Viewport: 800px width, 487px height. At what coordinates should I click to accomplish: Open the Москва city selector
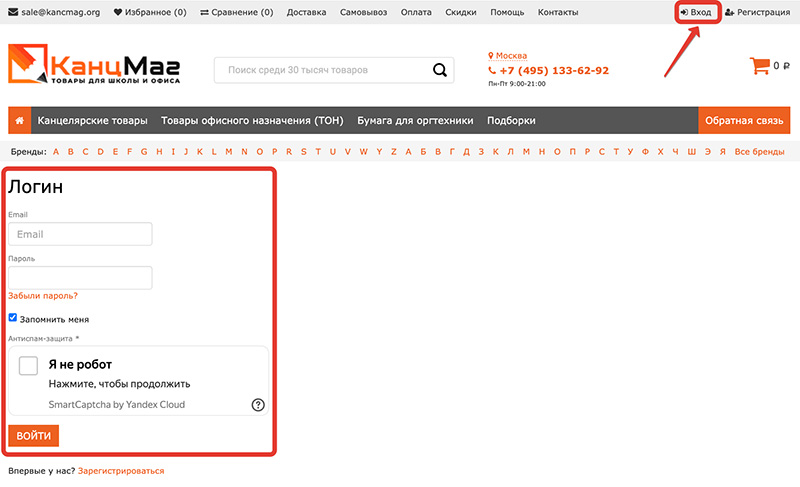click(x=510, y=56)
